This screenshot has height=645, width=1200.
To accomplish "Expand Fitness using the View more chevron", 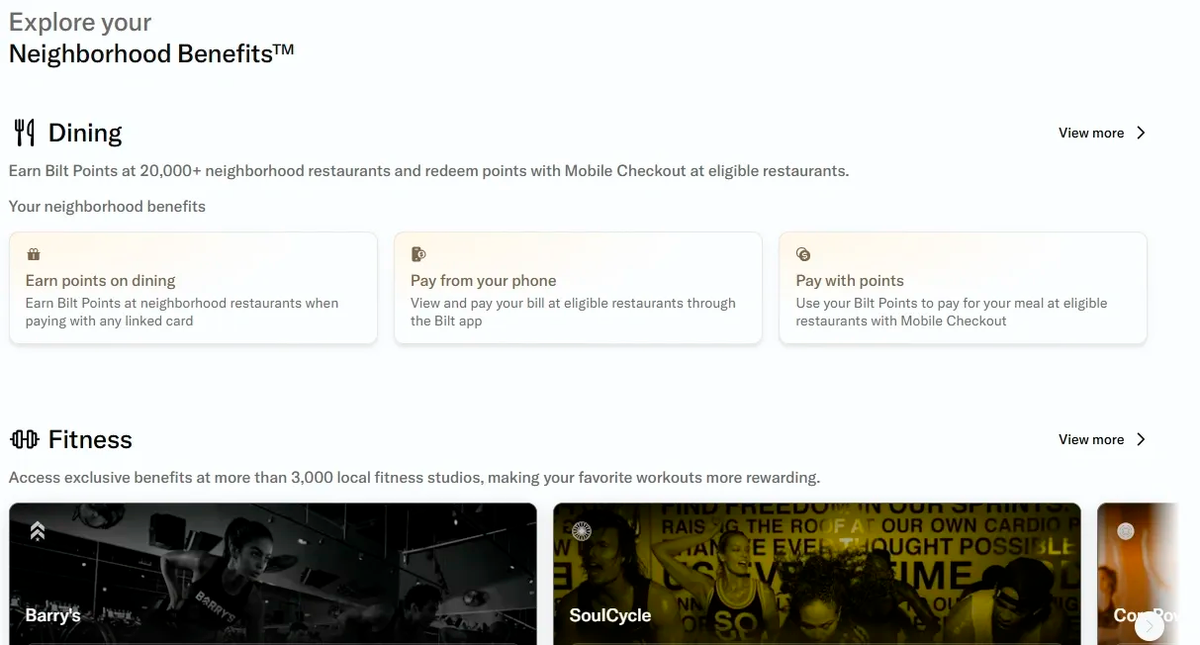I will tap(1141, 440).
